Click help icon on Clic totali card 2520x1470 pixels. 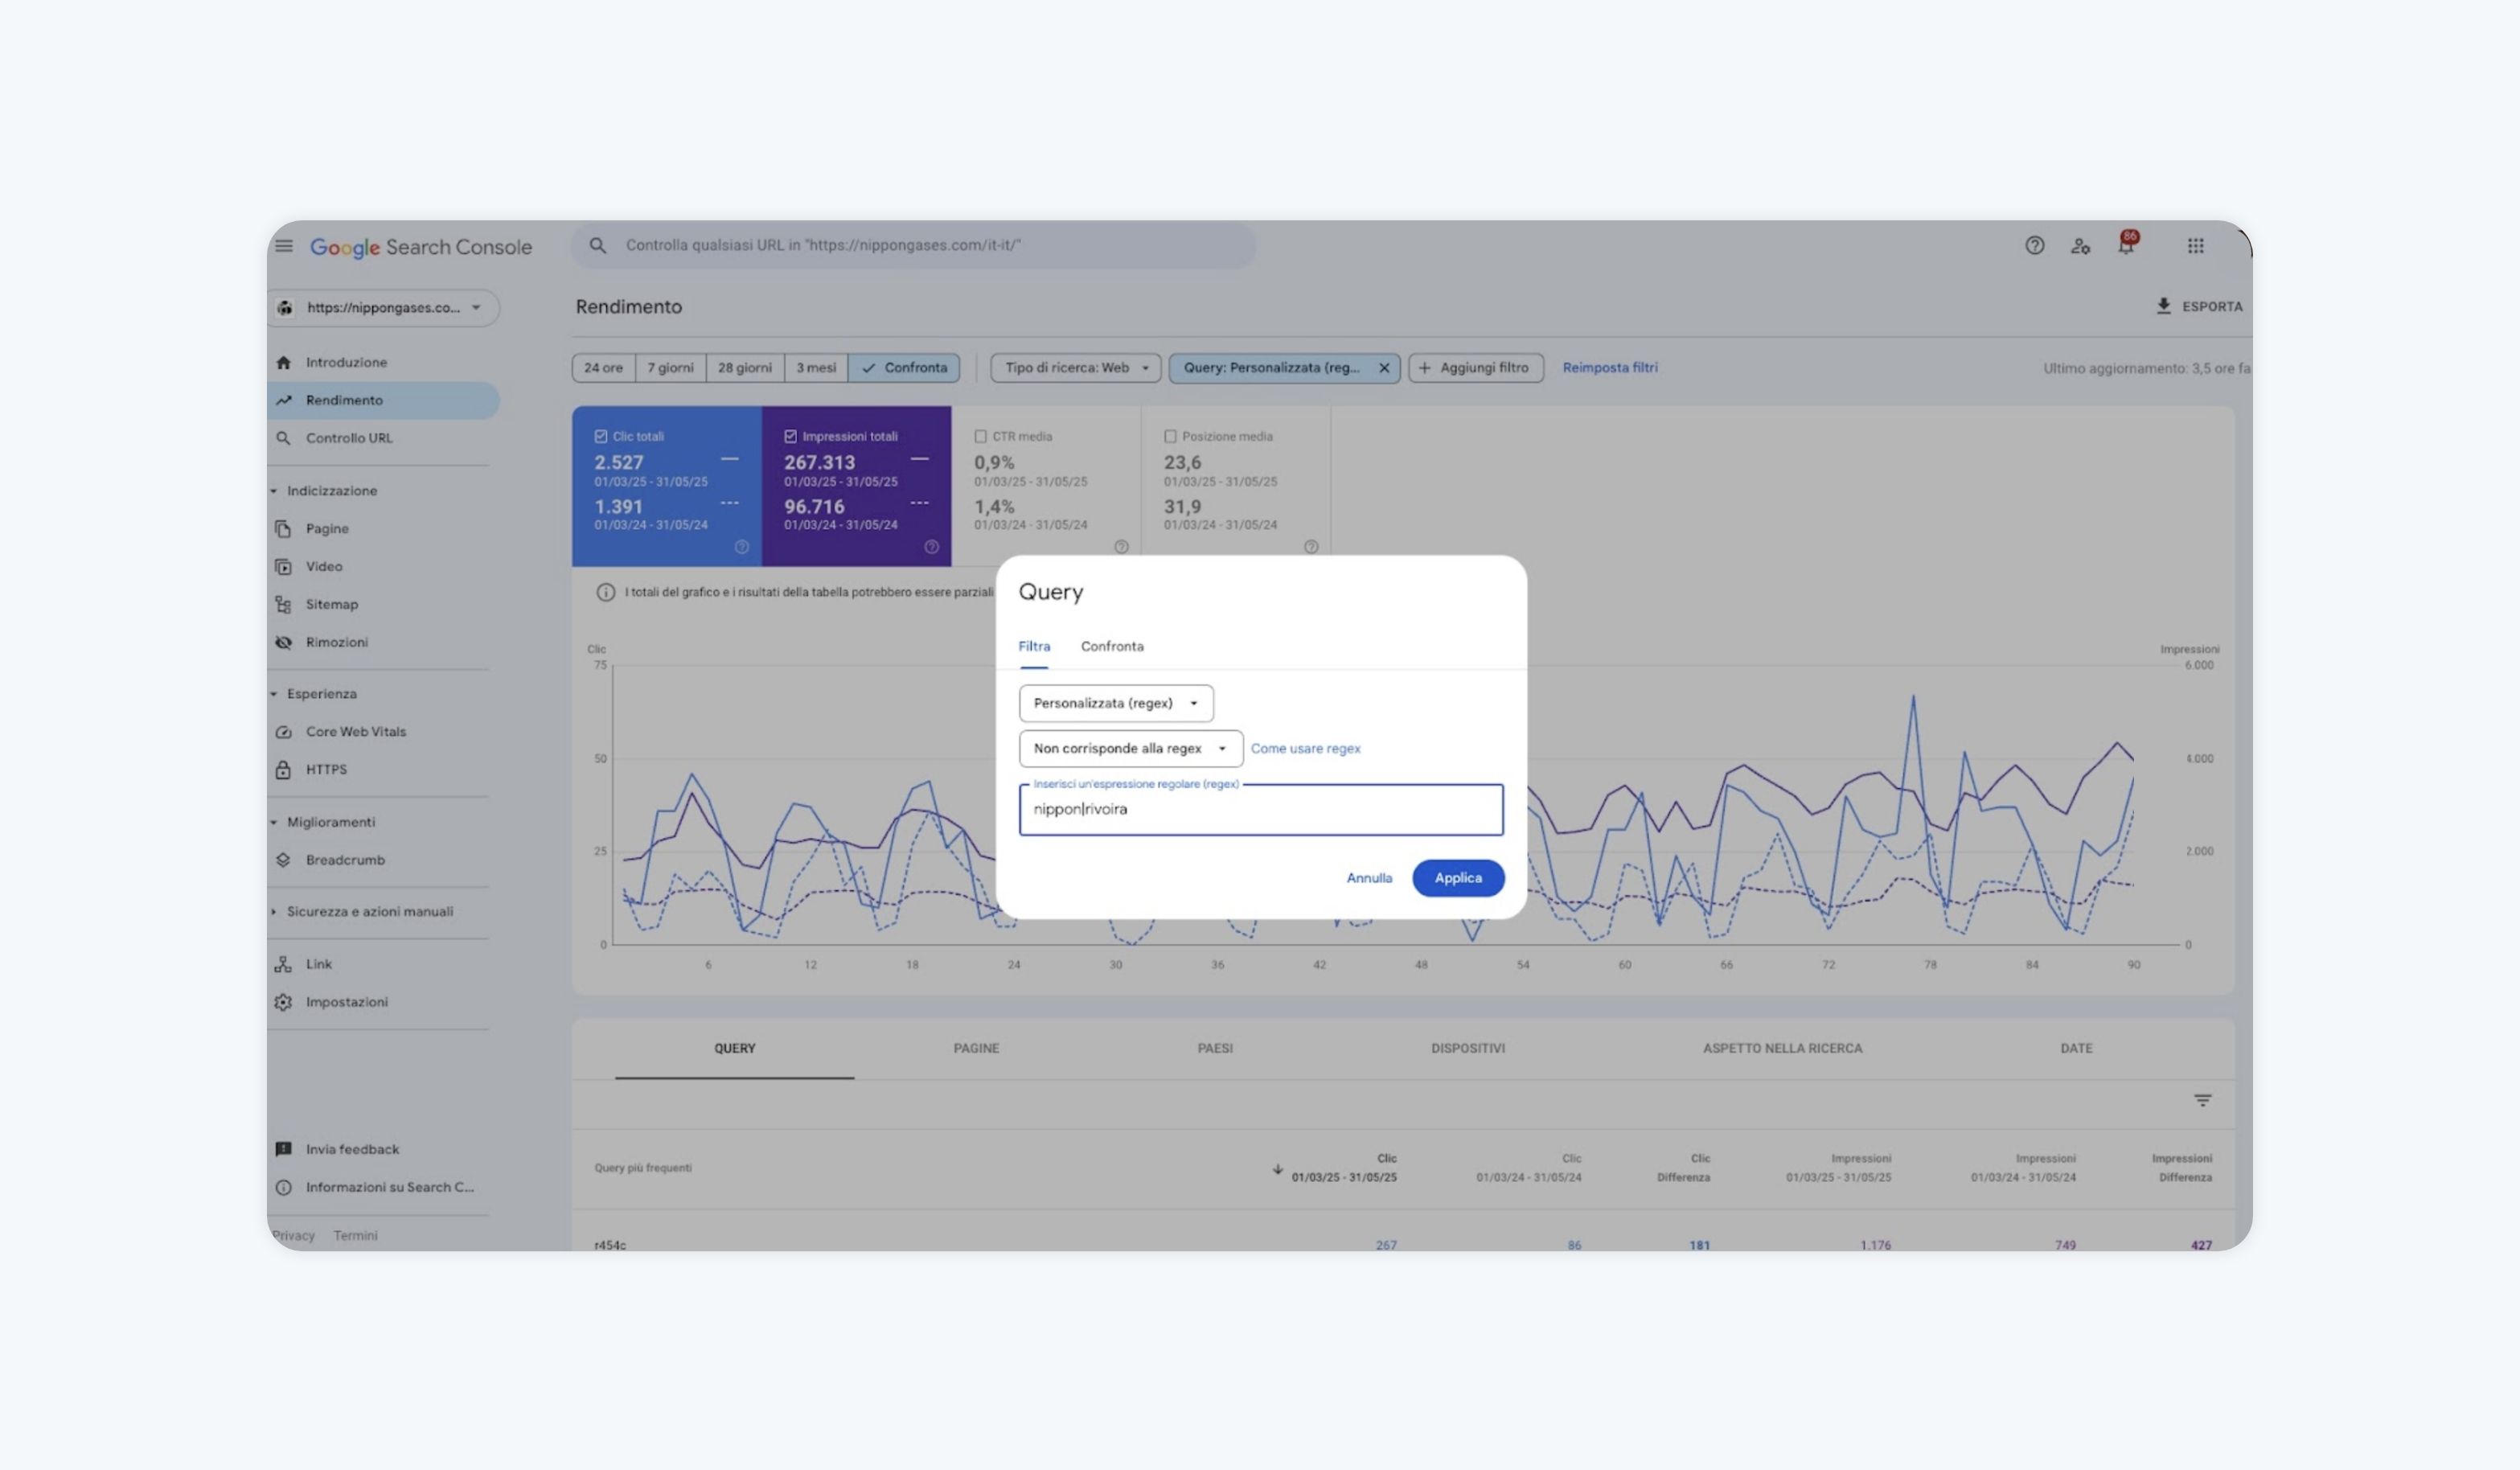(742, 547)
